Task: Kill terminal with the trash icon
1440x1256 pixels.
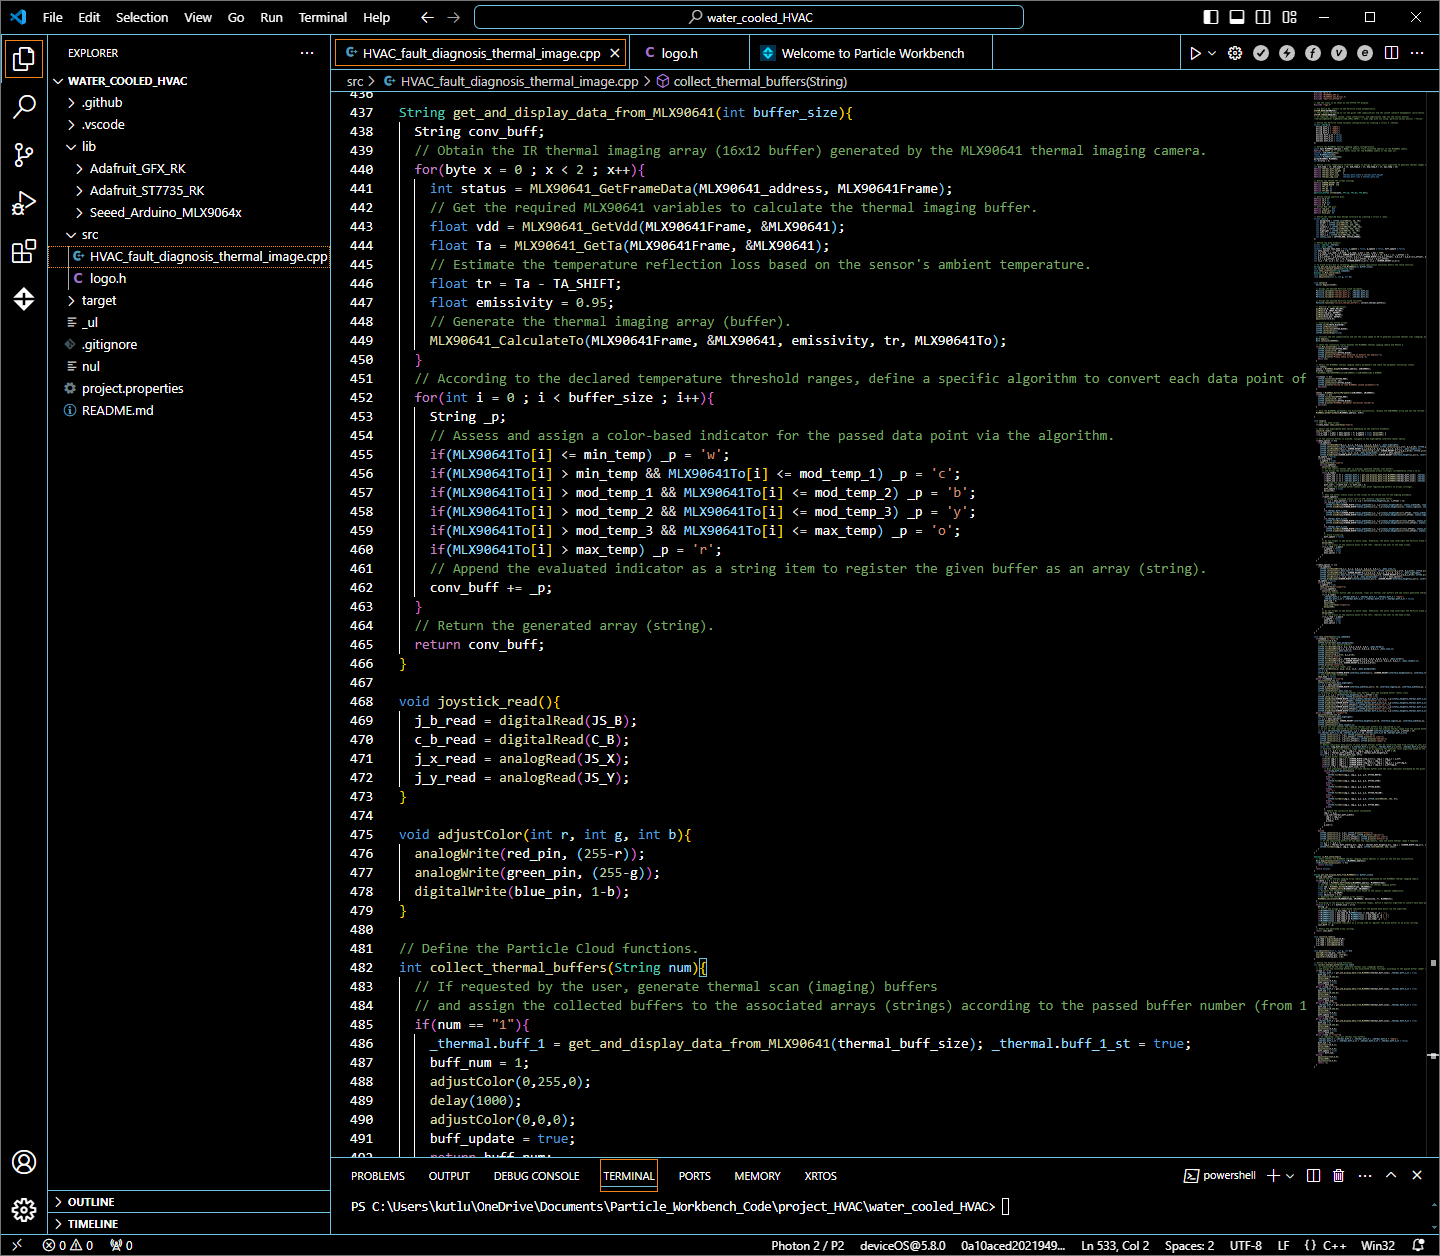Action: [1339, 1175]
